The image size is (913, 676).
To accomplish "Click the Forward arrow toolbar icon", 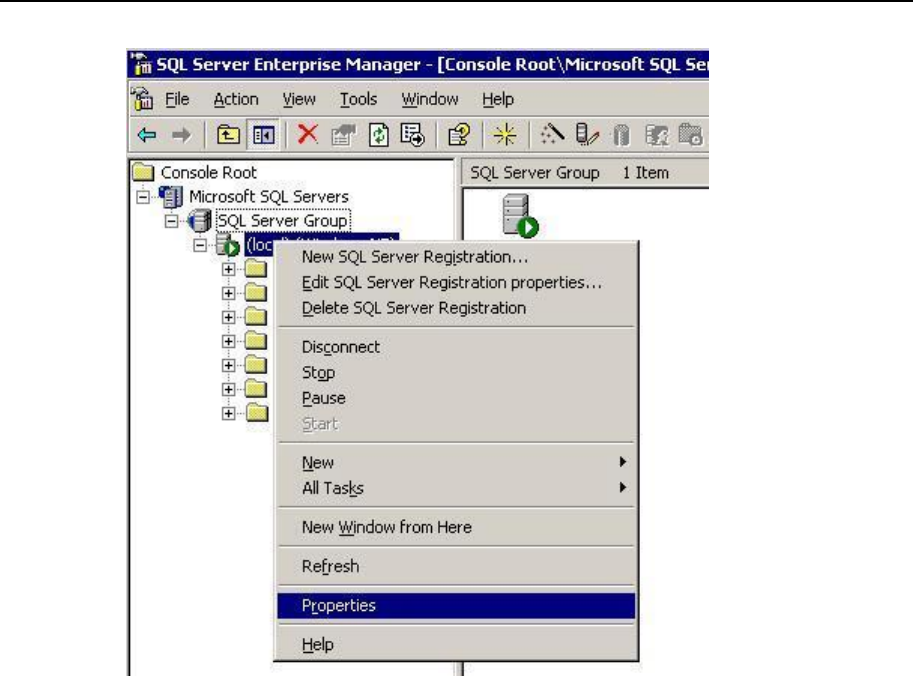I will [181, 135].
